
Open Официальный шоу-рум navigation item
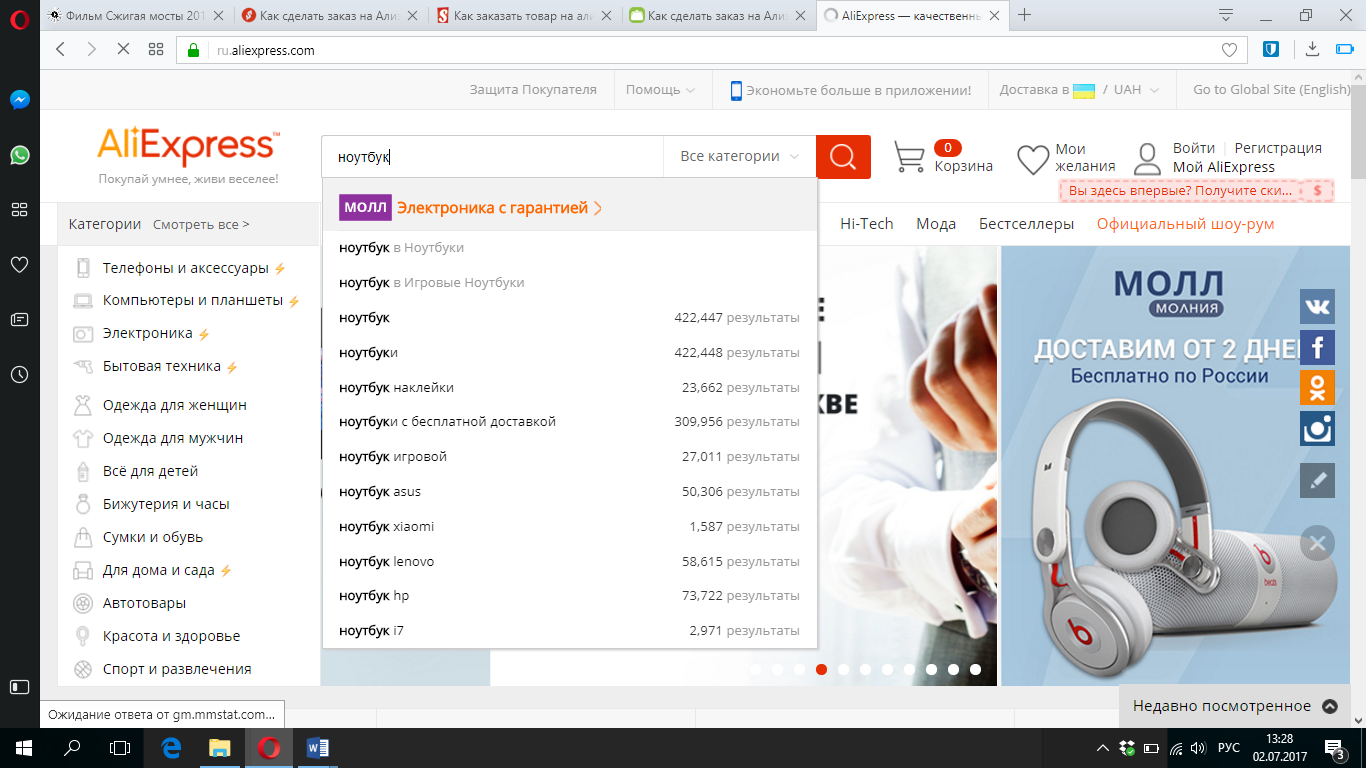click(1185, 224)
